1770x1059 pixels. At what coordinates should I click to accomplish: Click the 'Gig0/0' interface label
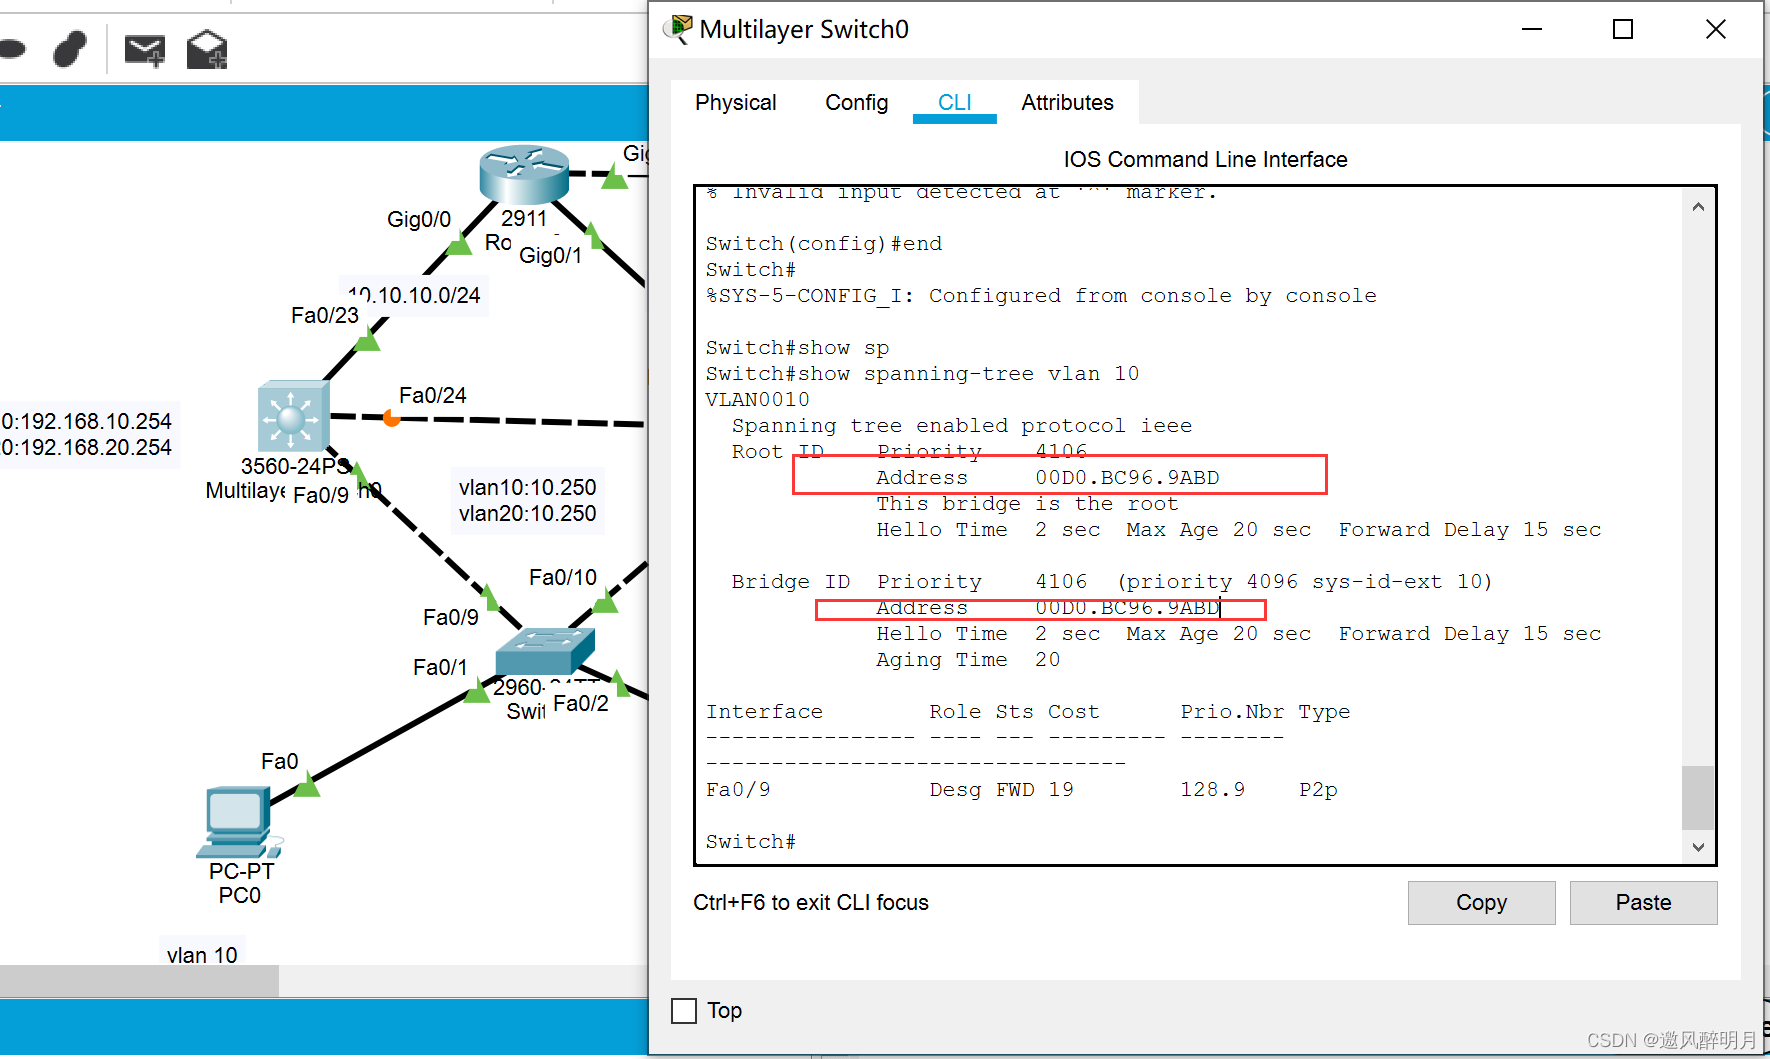click(x=419, y=219)
